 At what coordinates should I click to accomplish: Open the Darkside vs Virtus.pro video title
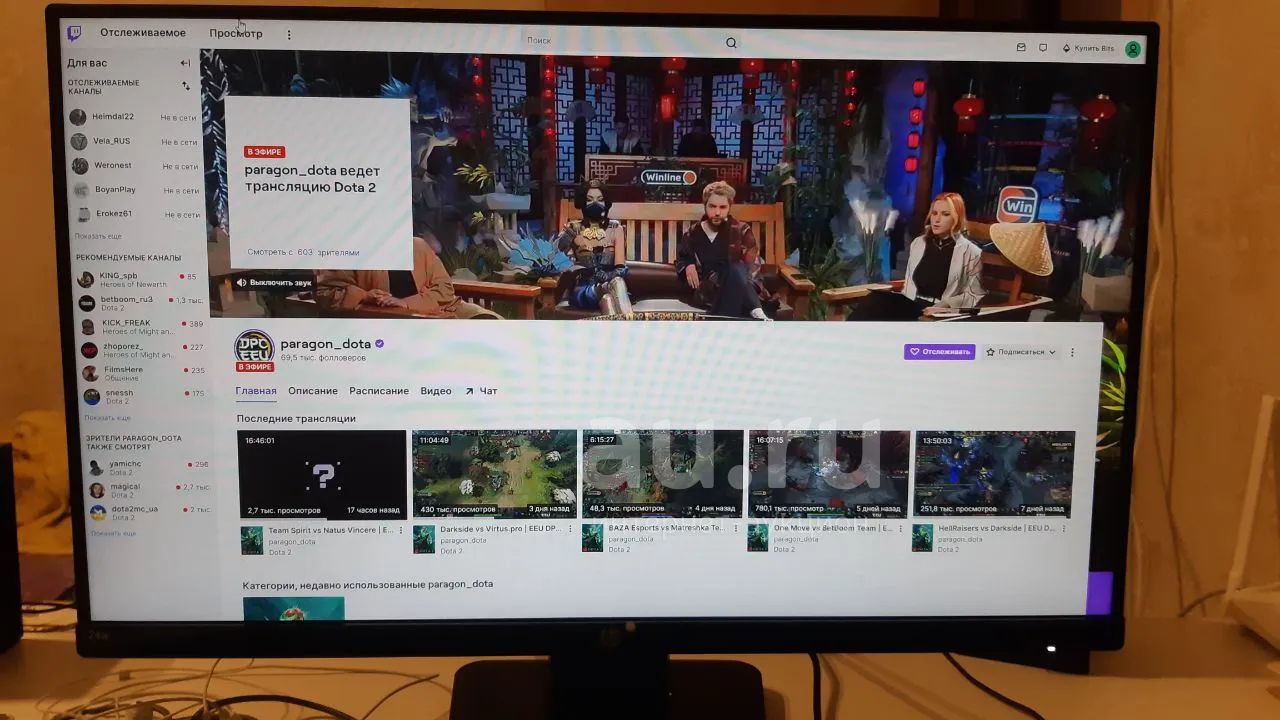click(500, 529)
